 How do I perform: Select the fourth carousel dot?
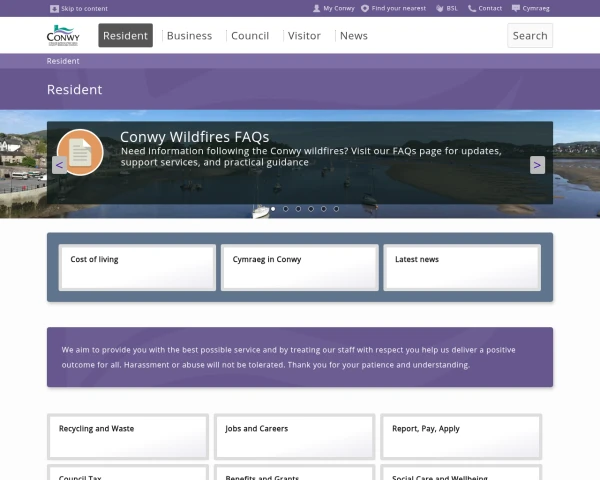point(311,209)
